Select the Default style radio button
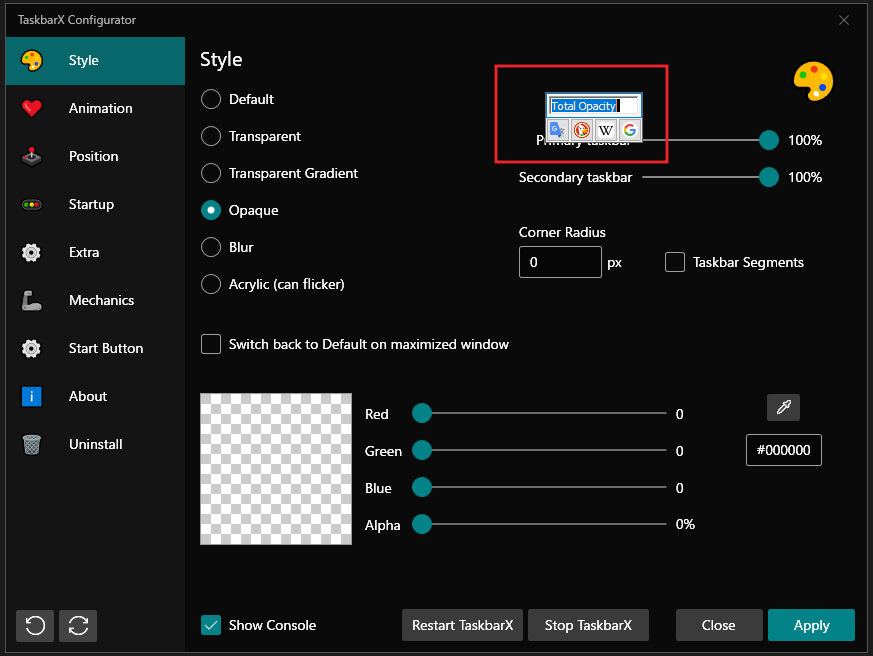This screenshot has height=656, width=873. coord(211,99)
